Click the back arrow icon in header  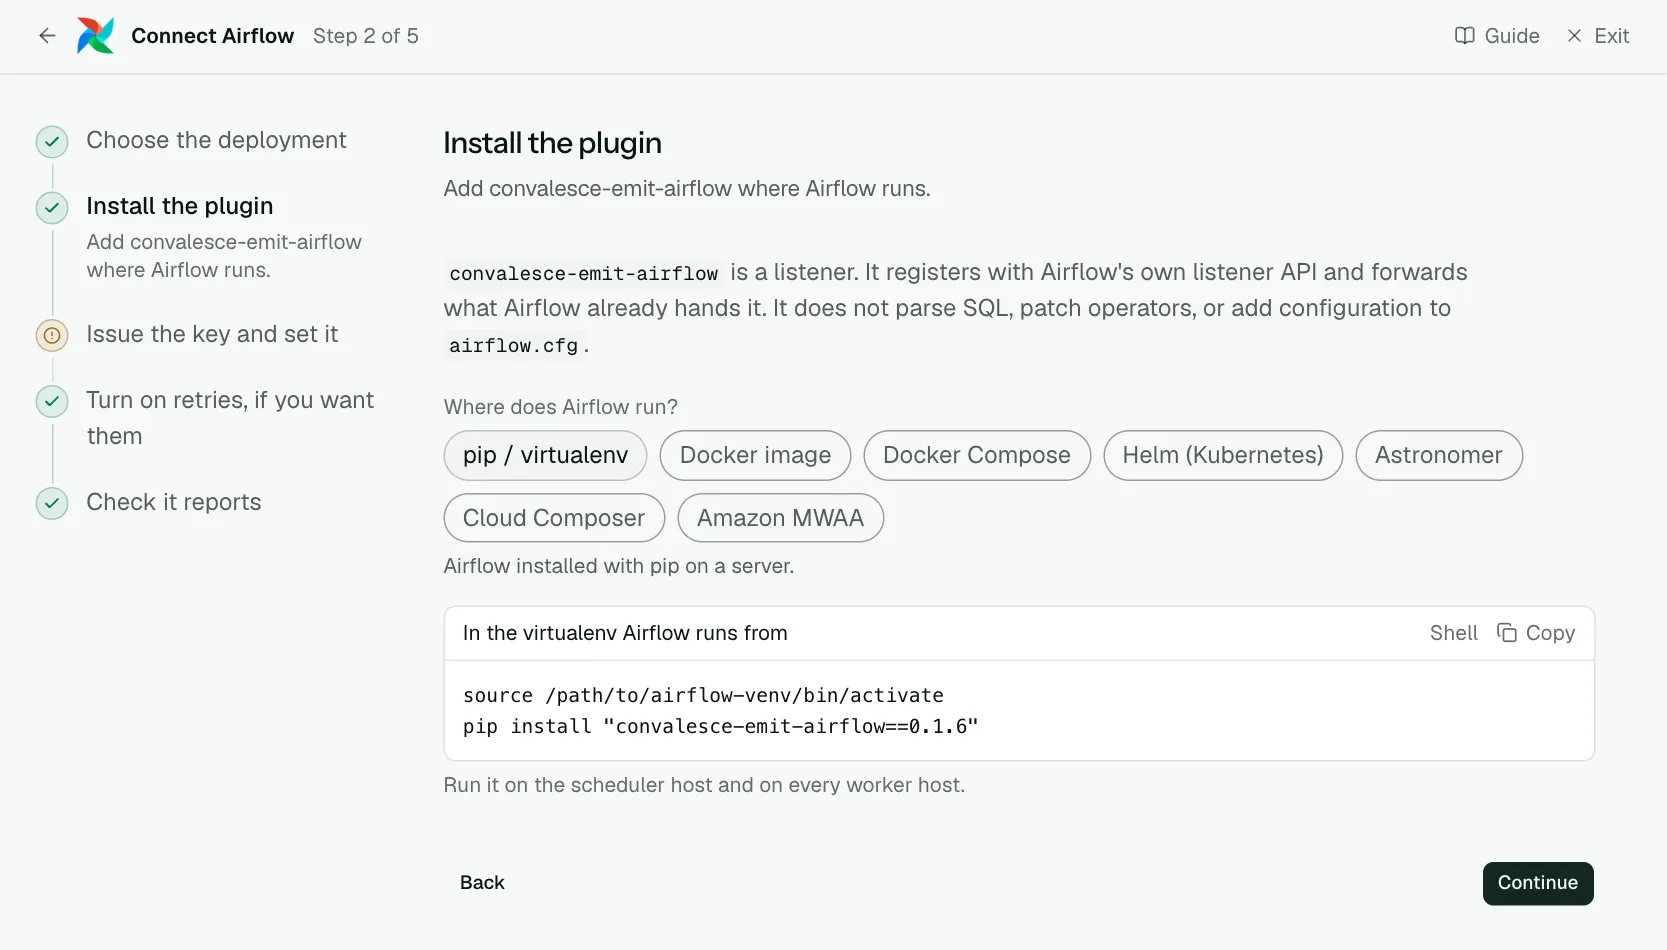tap(47, 36)
